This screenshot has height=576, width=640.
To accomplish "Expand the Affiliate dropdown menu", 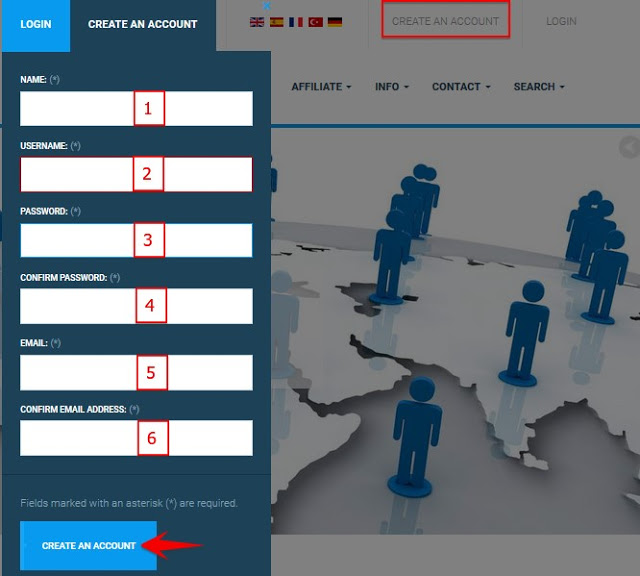I will pyautogui.click(x=321, y=87).
